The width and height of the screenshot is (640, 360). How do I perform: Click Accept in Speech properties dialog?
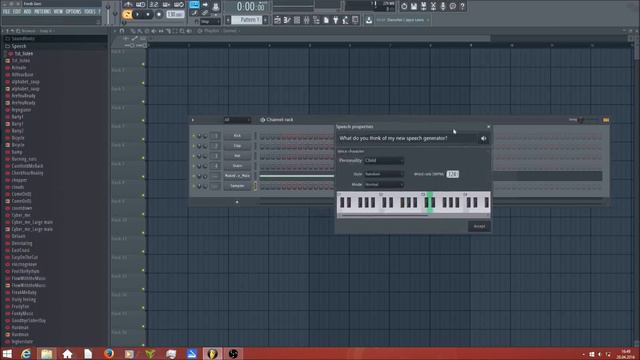click(x=479, y=227)
